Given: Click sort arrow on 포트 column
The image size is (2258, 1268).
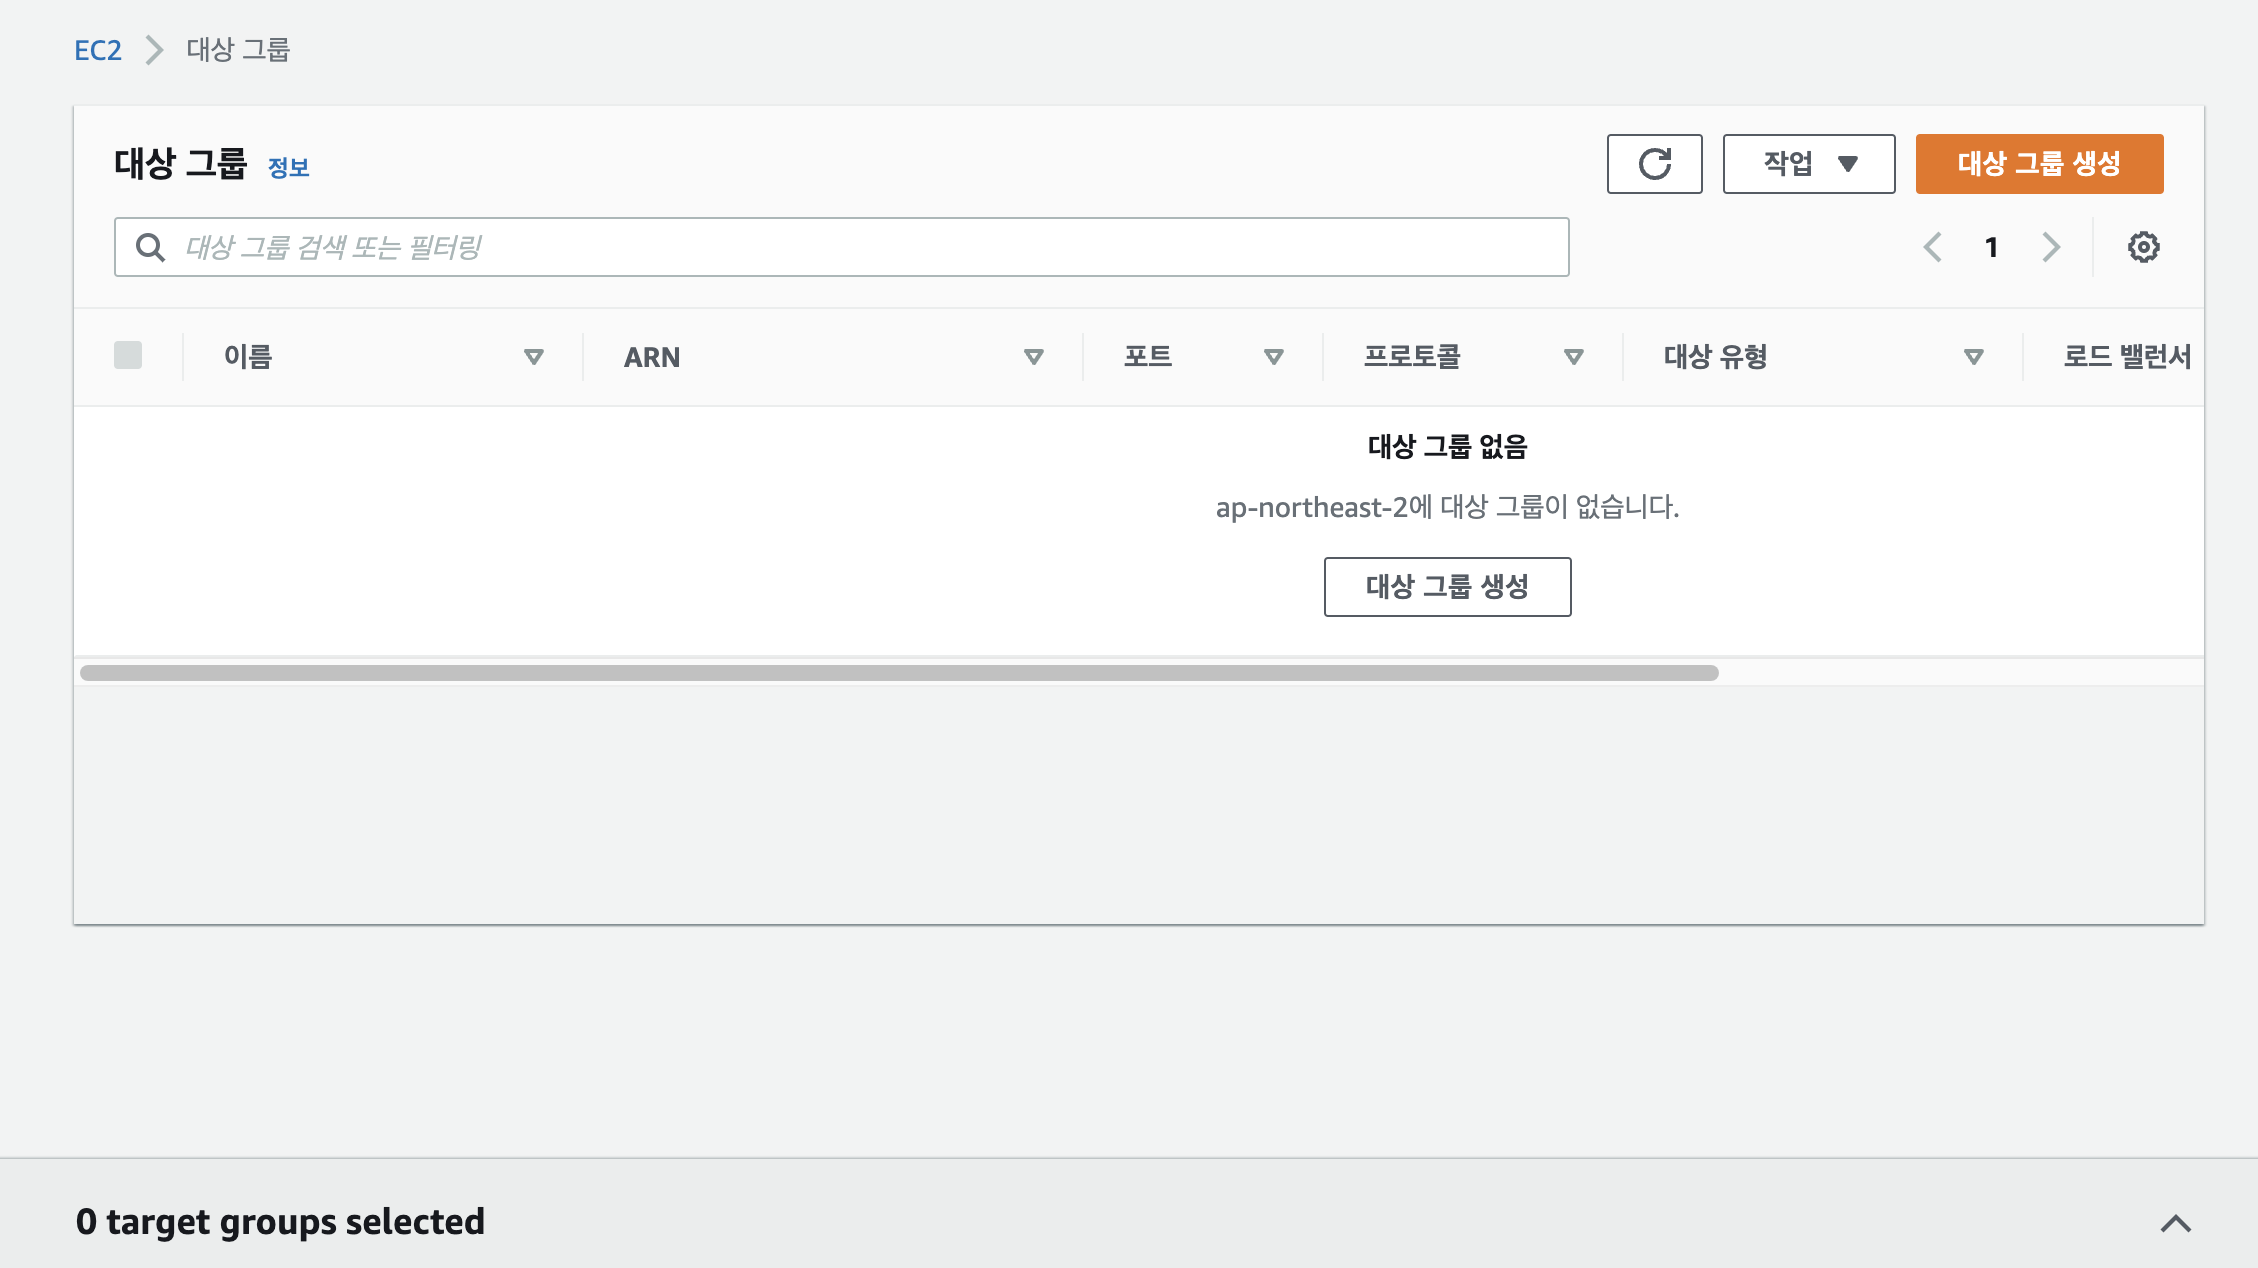Looking at the screenshot, I should tap(1274, 357).
